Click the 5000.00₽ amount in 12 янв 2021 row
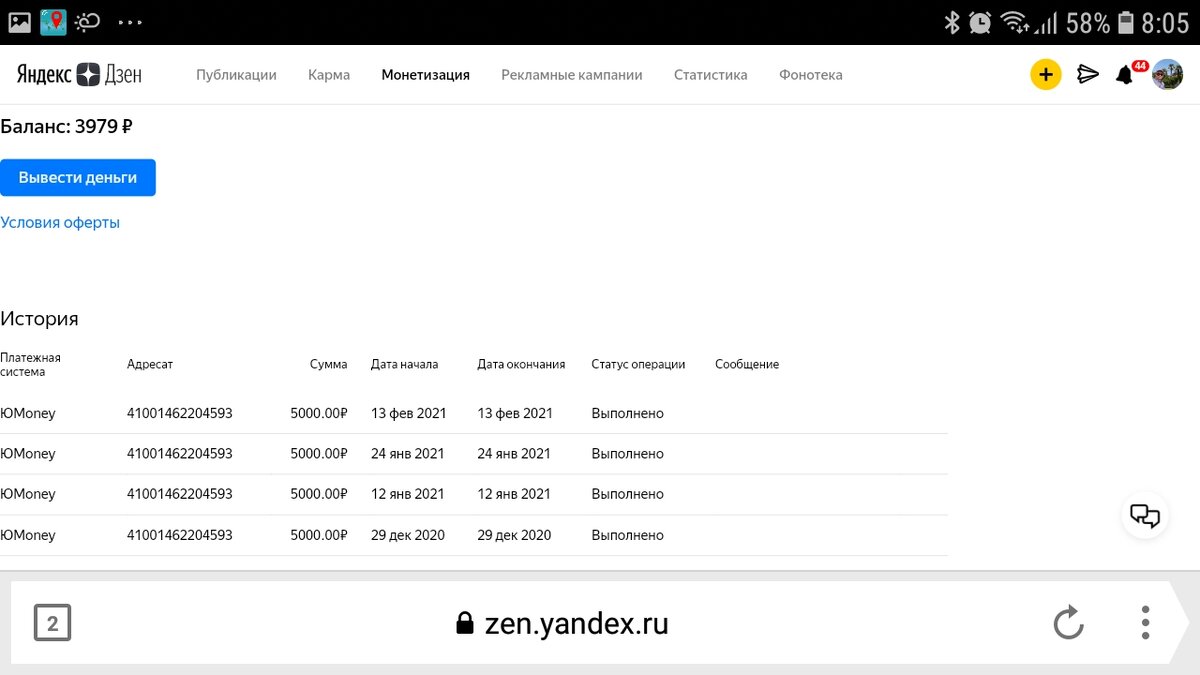1200x675 pixels. tap(319, 494)
